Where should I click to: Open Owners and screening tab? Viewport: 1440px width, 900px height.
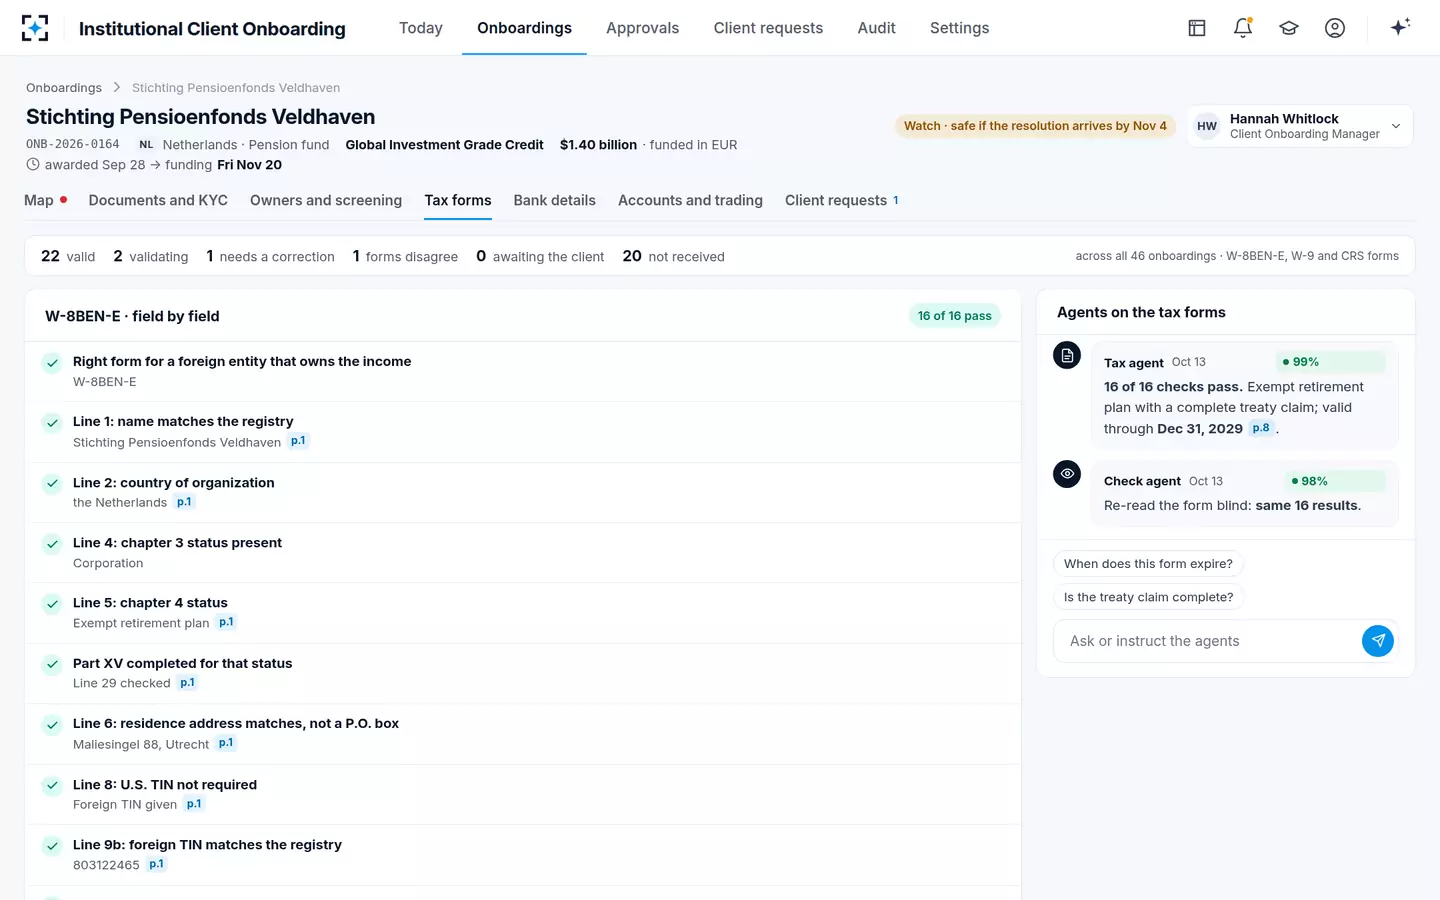[x=326, y=200]
